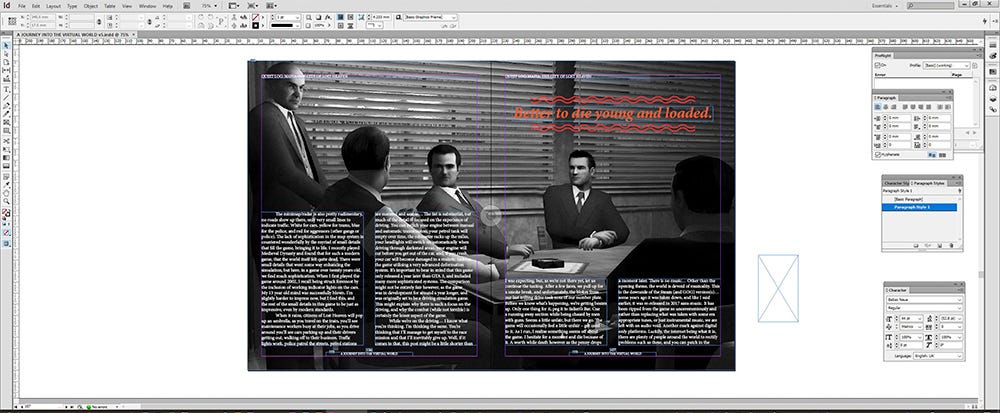Click the large P preview icon in the control bar
This screenshot has width=1000, height=413.
pyautogui.click(x=220, y=21)
